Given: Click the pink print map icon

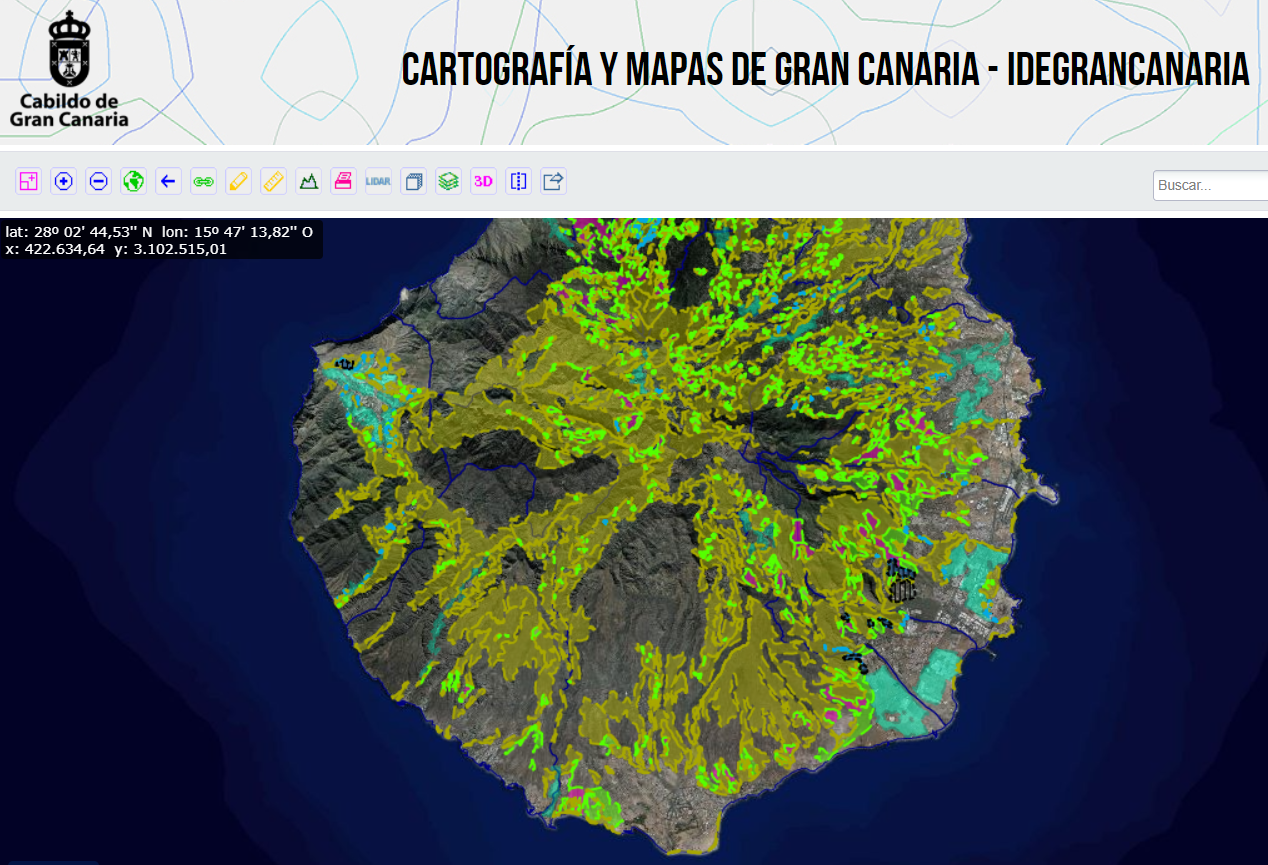Looking at the screenshot, I should (343, 181).
